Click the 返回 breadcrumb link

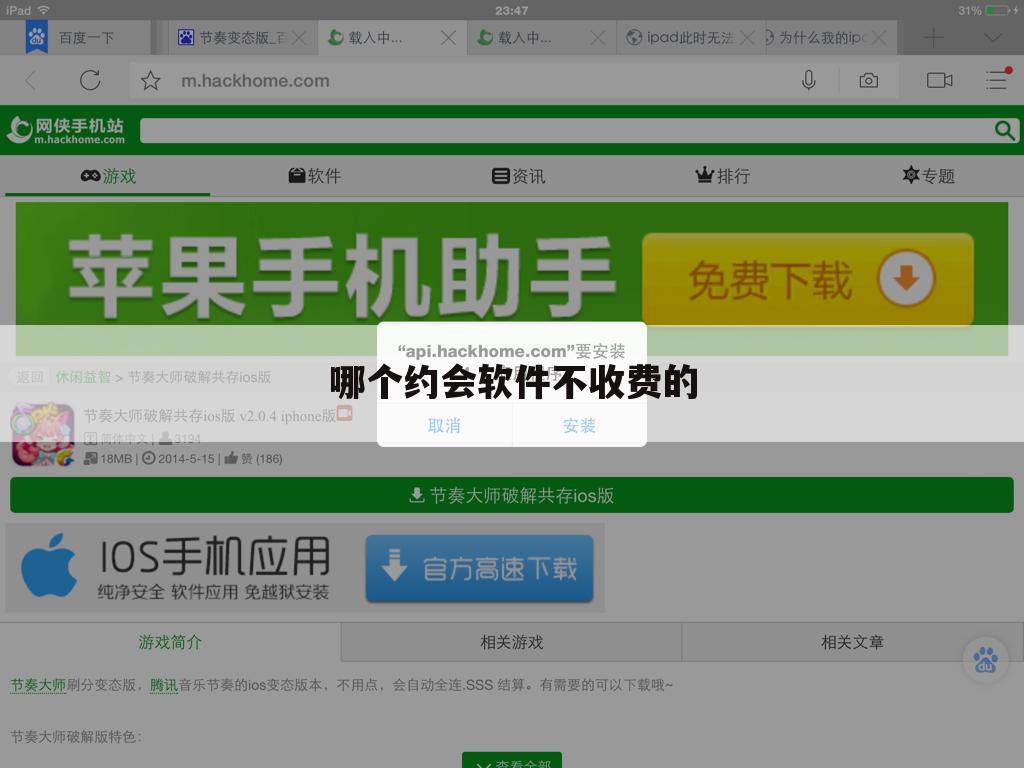[29, 377]
